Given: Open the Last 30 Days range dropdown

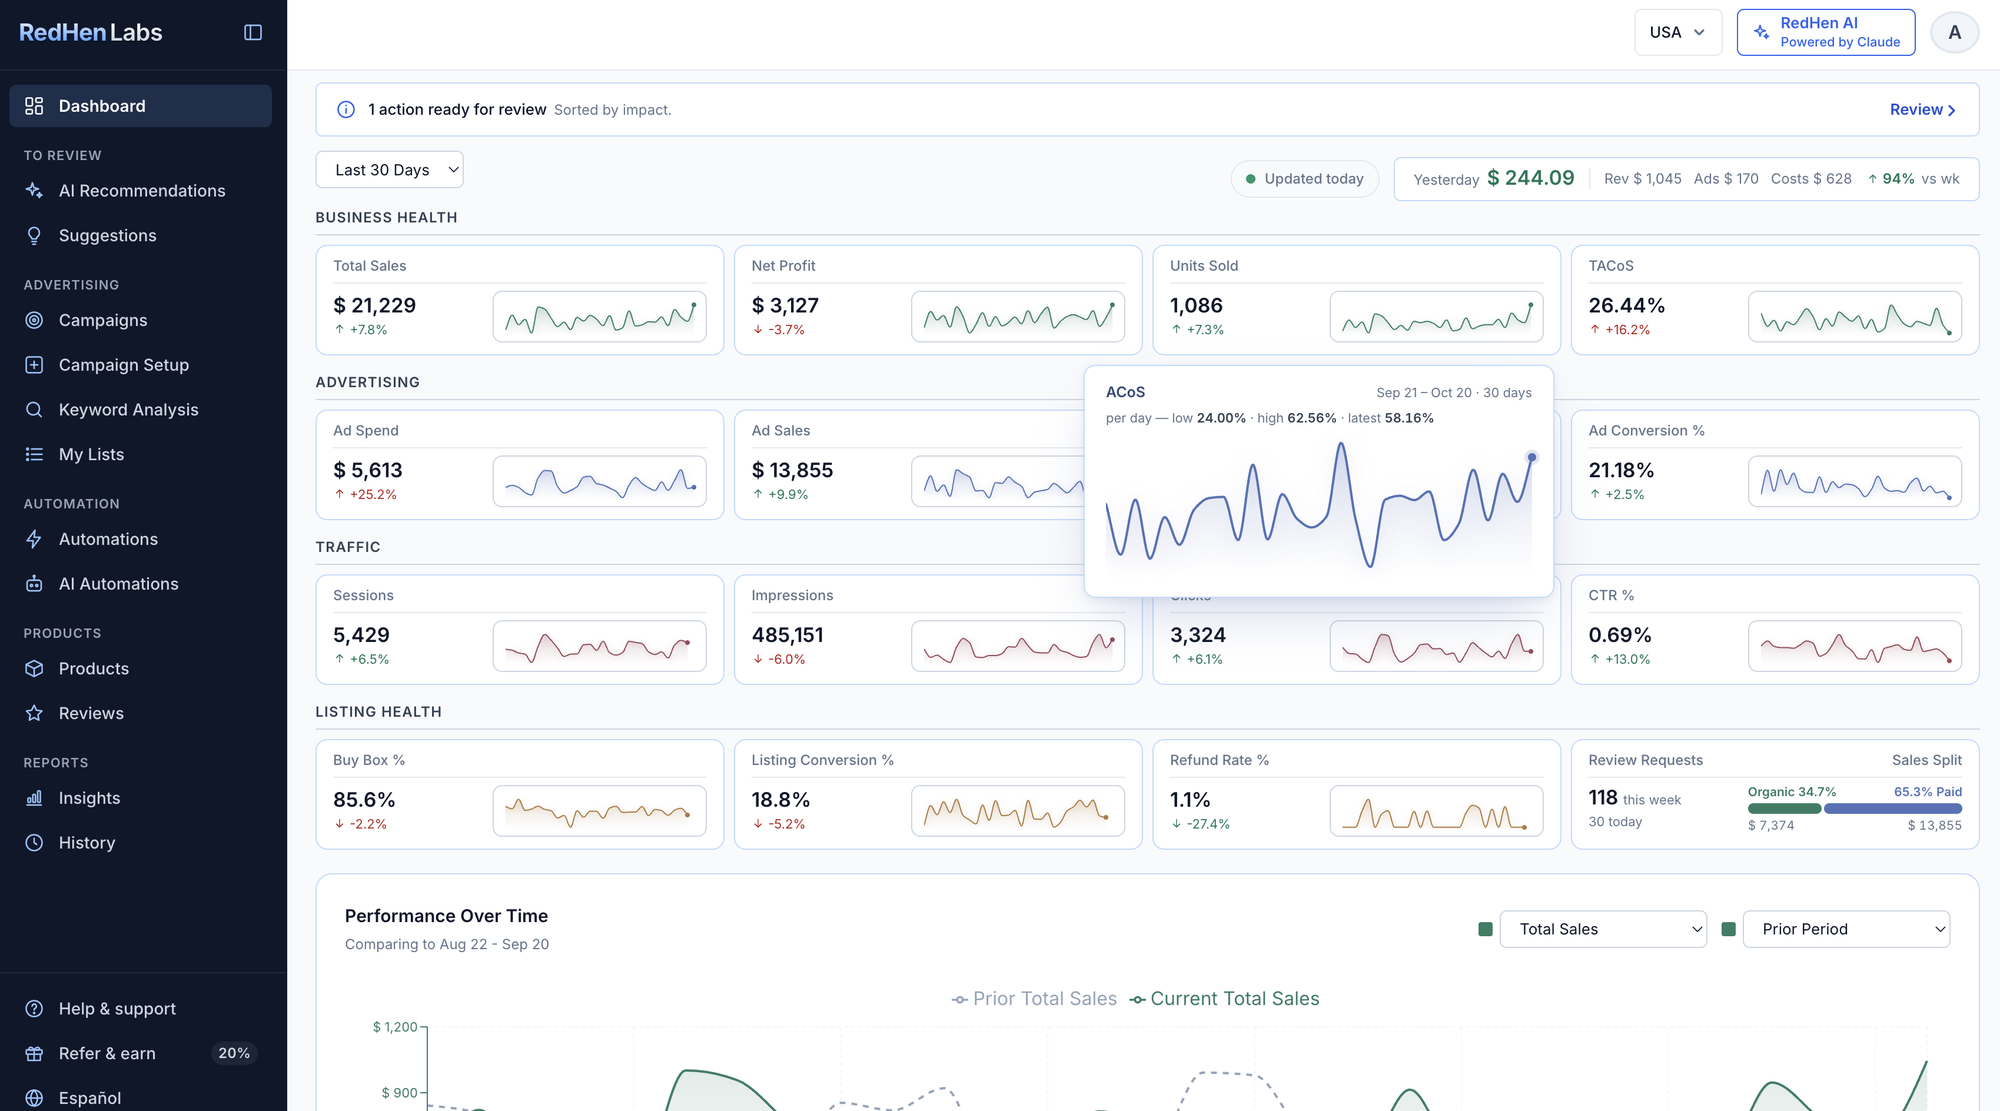Looking at the screenshot, I should 389,170.
